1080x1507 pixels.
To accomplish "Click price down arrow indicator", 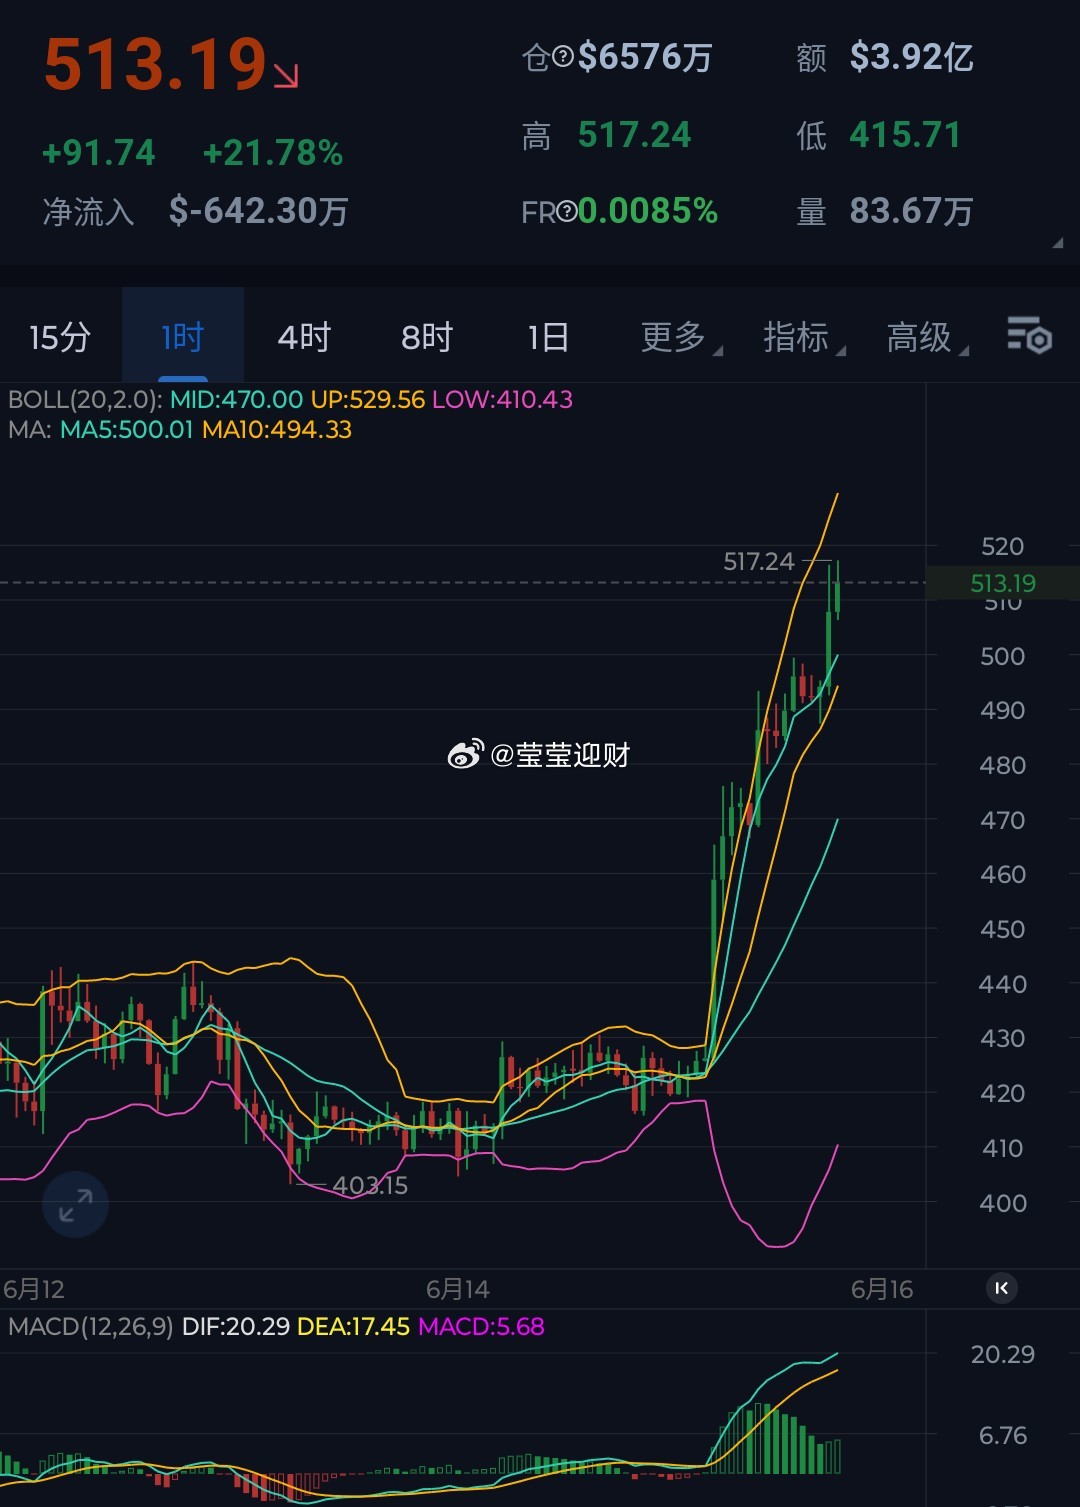I will tap(286, 76).
